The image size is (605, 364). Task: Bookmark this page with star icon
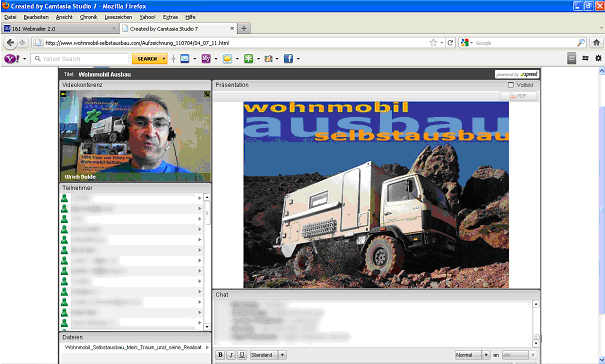pos(433,42)
